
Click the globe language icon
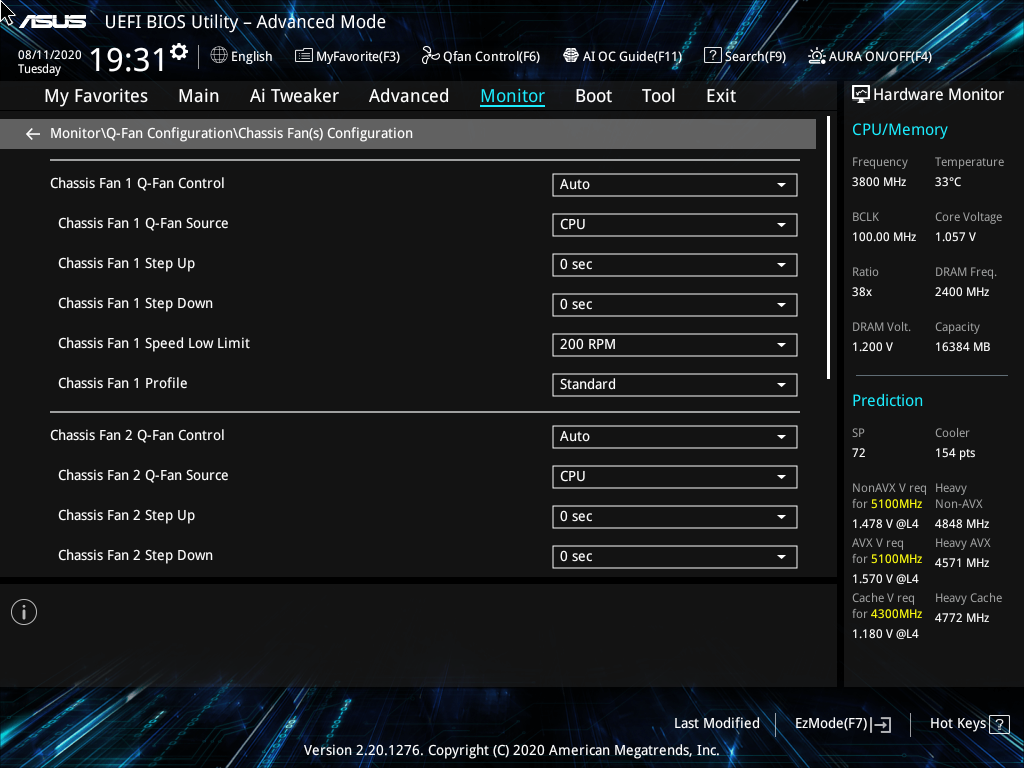[x=219, y=56]
